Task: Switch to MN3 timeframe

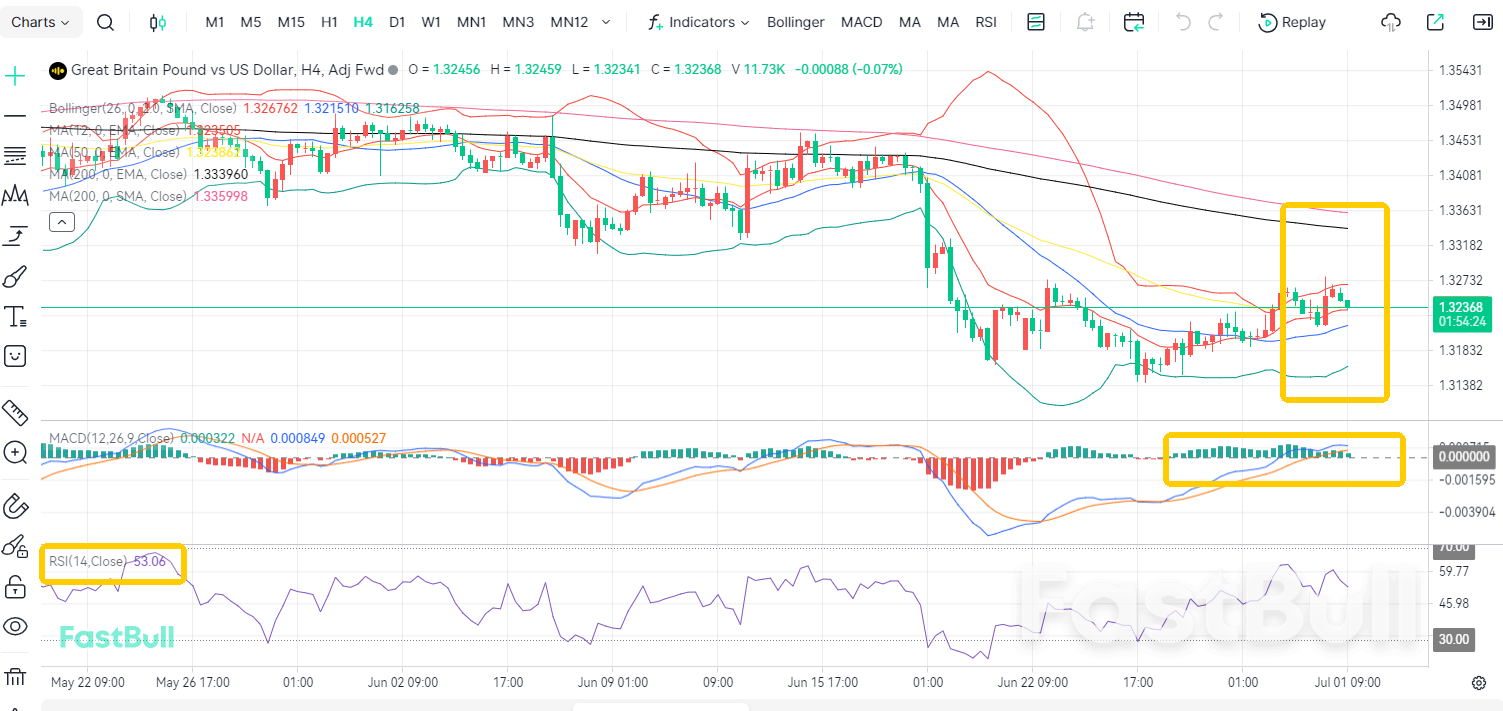Action: 518,22
